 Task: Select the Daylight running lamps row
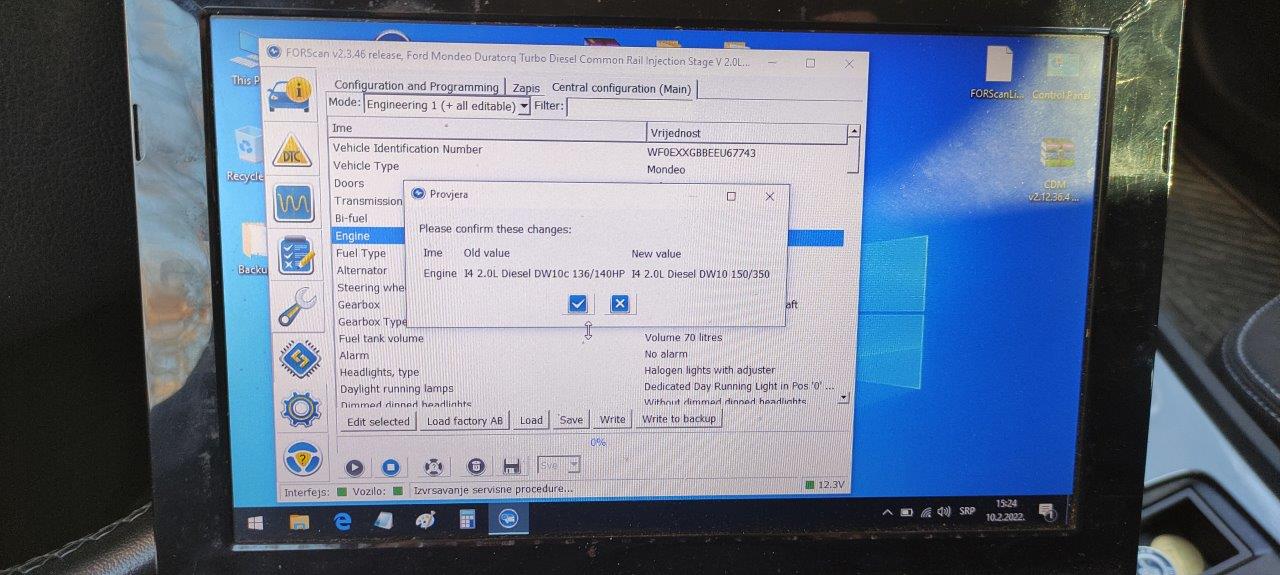coord(590,389)
